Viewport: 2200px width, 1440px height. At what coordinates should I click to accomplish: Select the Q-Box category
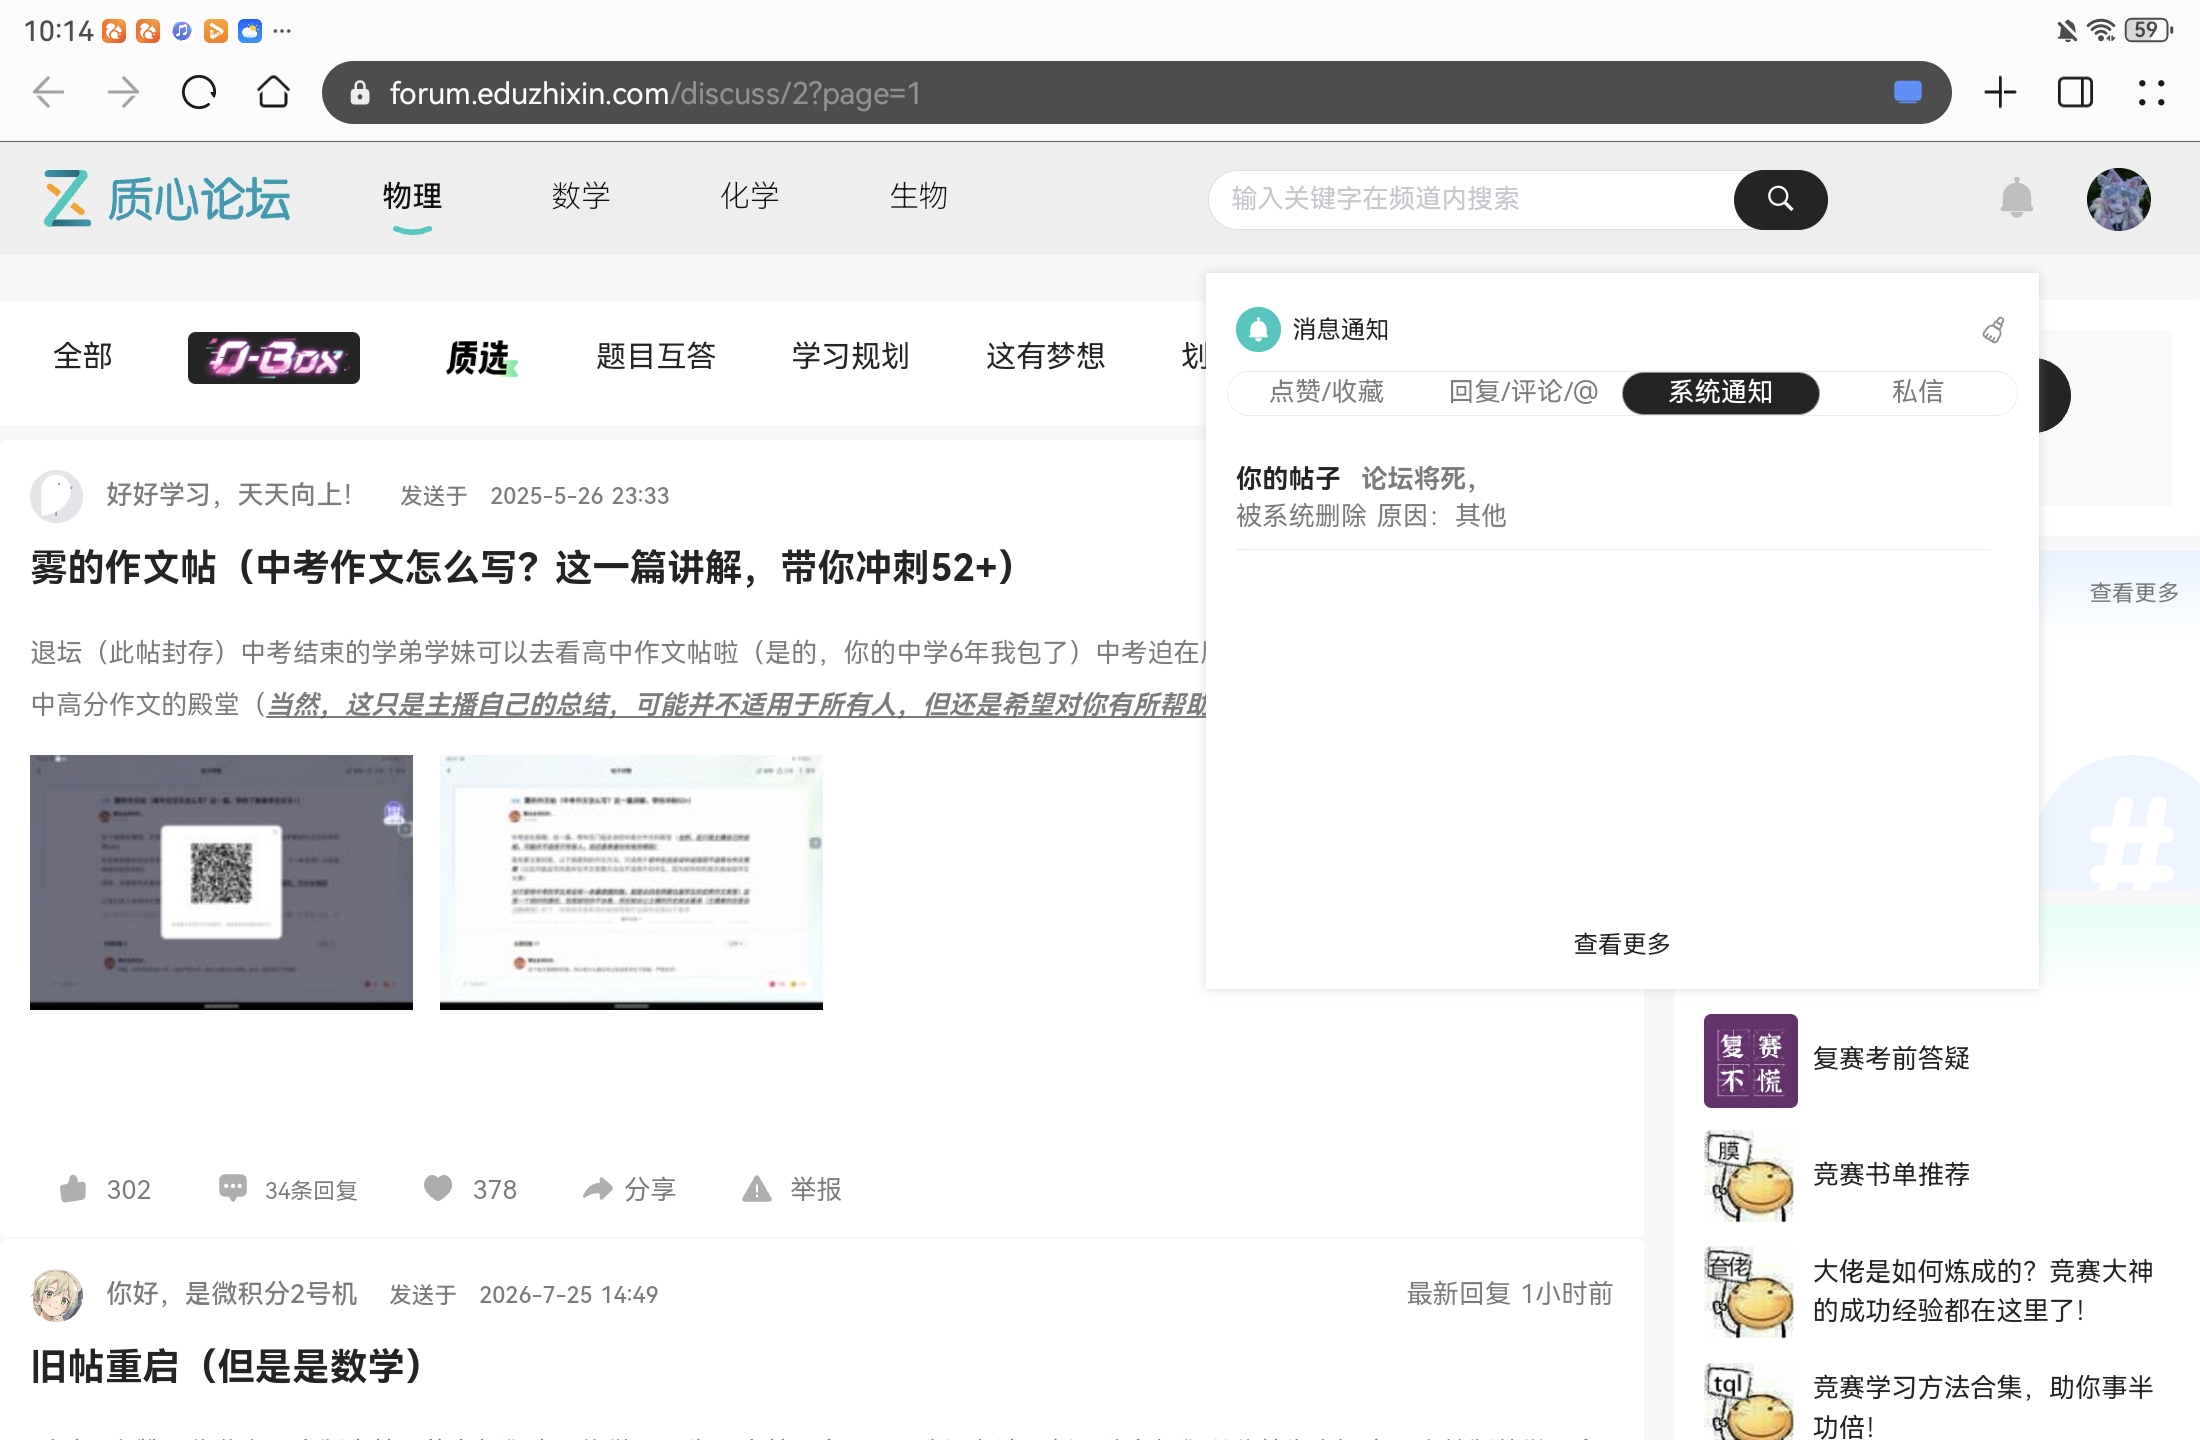pos(274,358)
